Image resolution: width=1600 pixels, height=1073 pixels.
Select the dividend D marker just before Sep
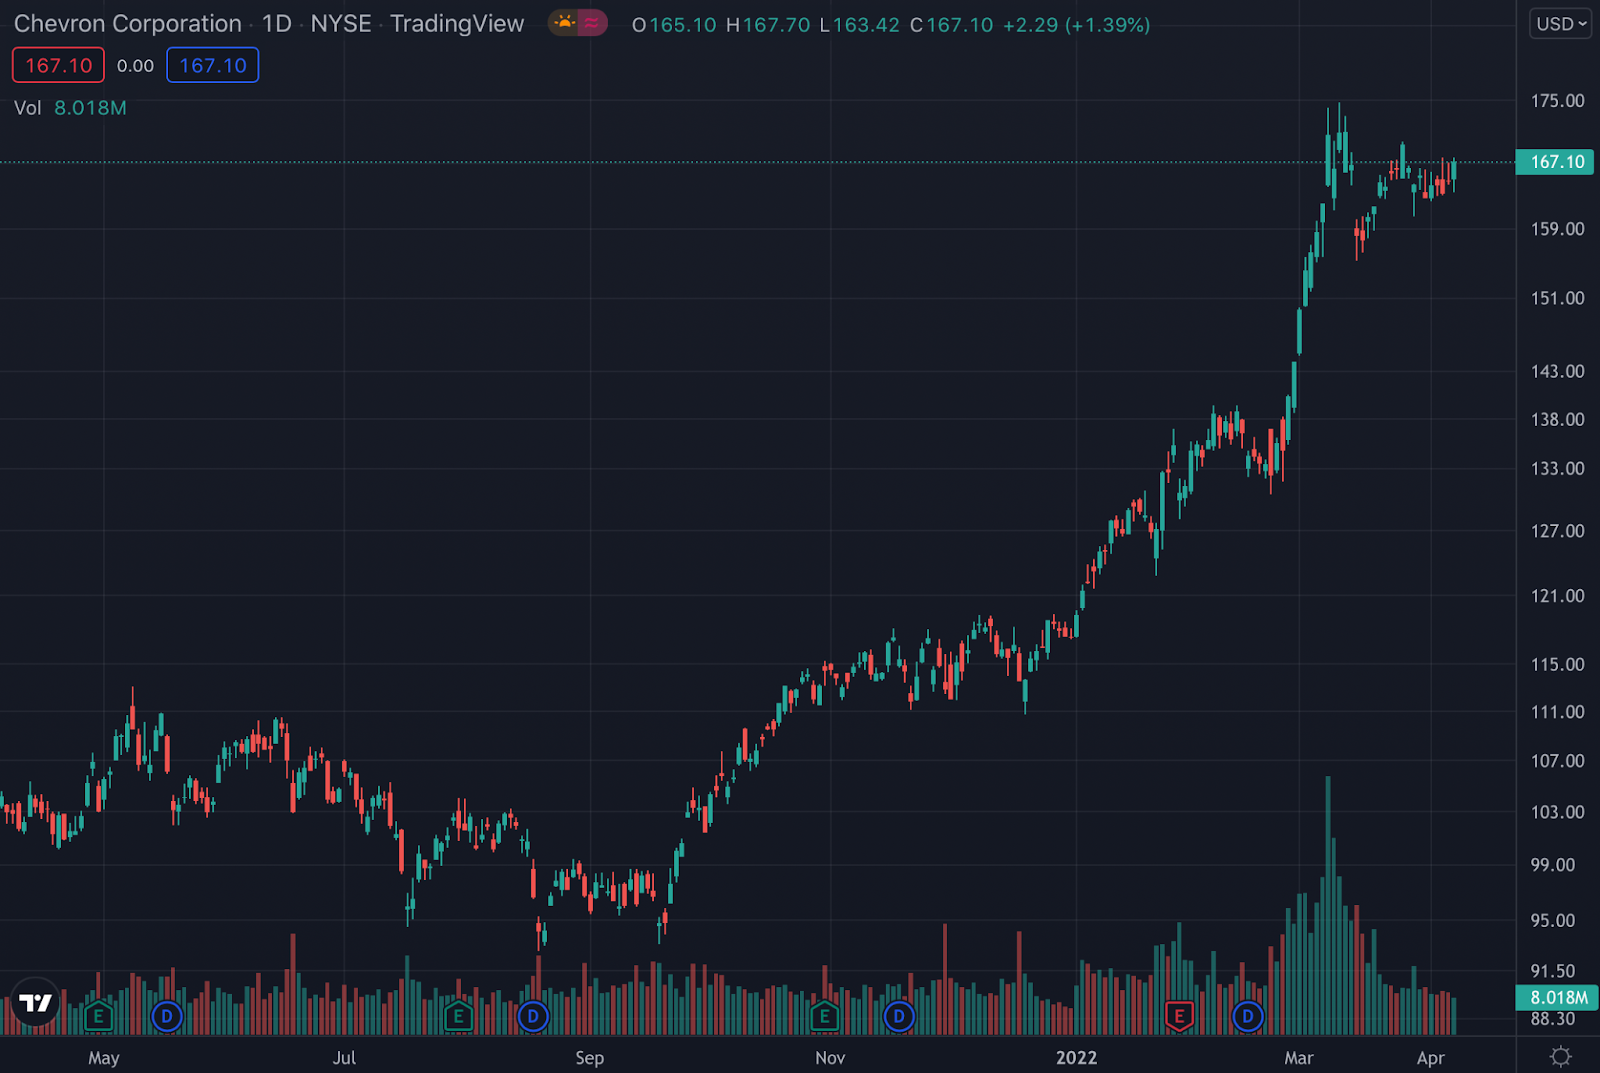(533, 1017)
